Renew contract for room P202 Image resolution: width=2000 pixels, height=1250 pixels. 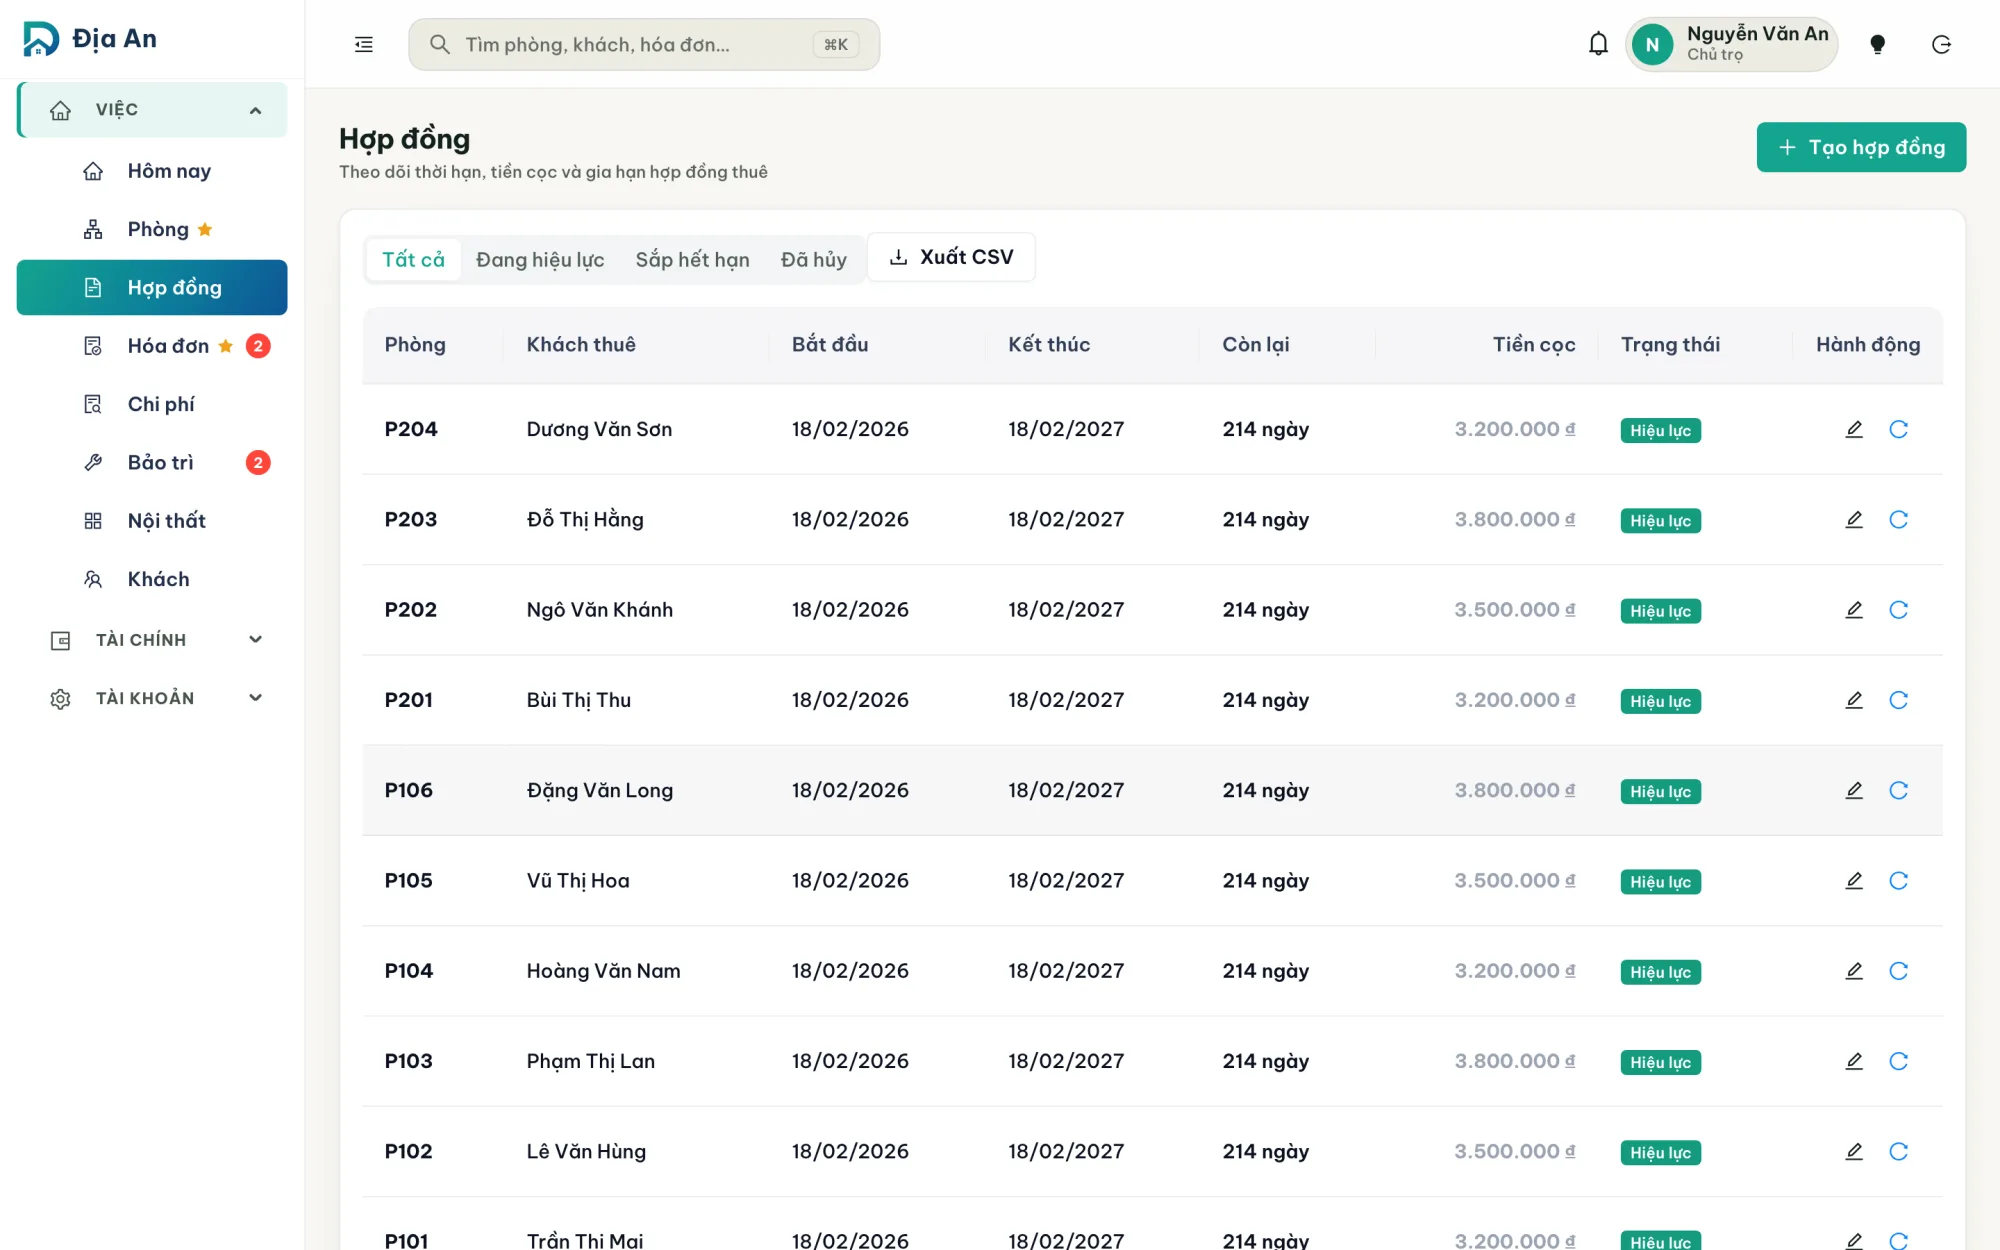(1898, 610)
